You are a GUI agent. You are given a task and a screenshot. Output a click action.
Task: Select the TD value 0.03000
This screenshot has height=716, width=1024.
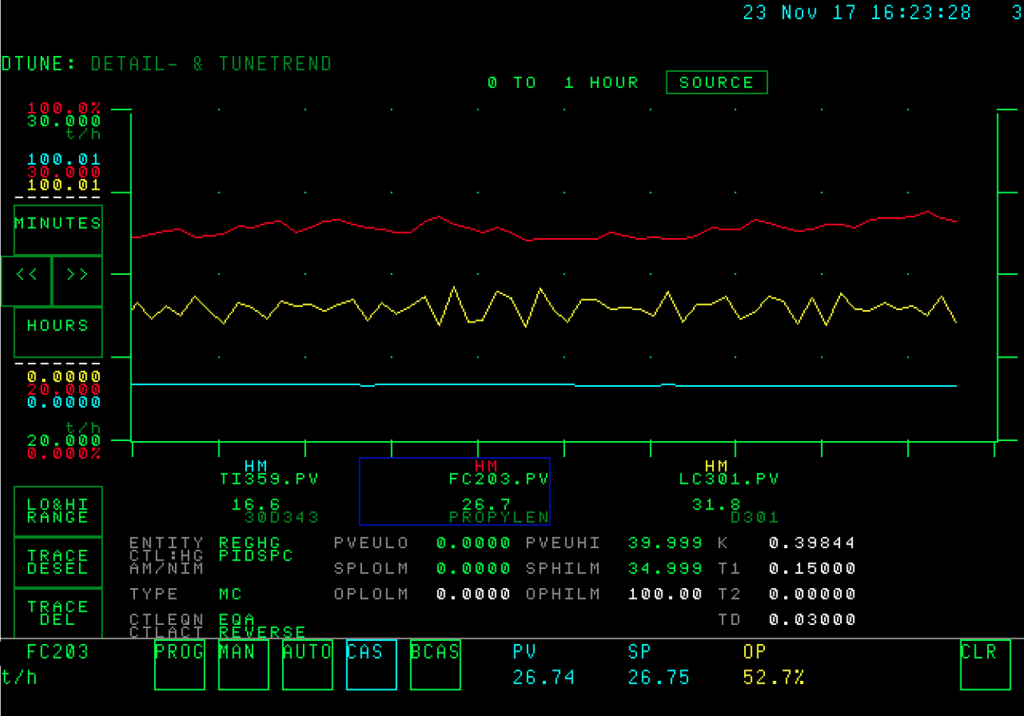(812, 619)
